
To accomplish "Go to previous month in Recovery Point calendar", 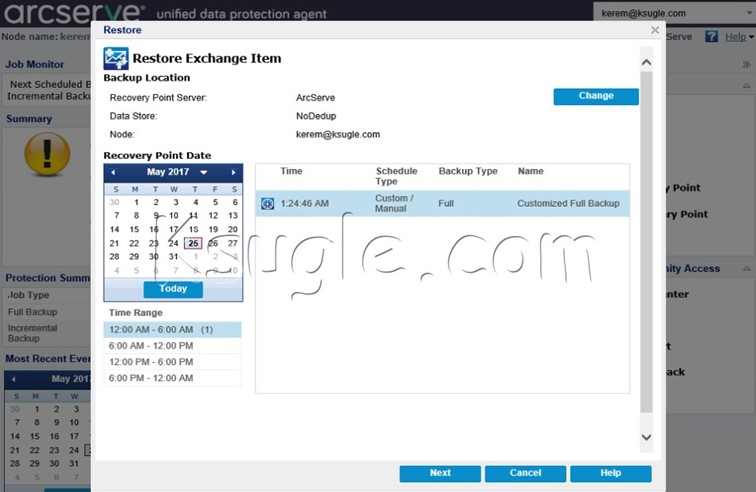I will click(x=113, y=172).
